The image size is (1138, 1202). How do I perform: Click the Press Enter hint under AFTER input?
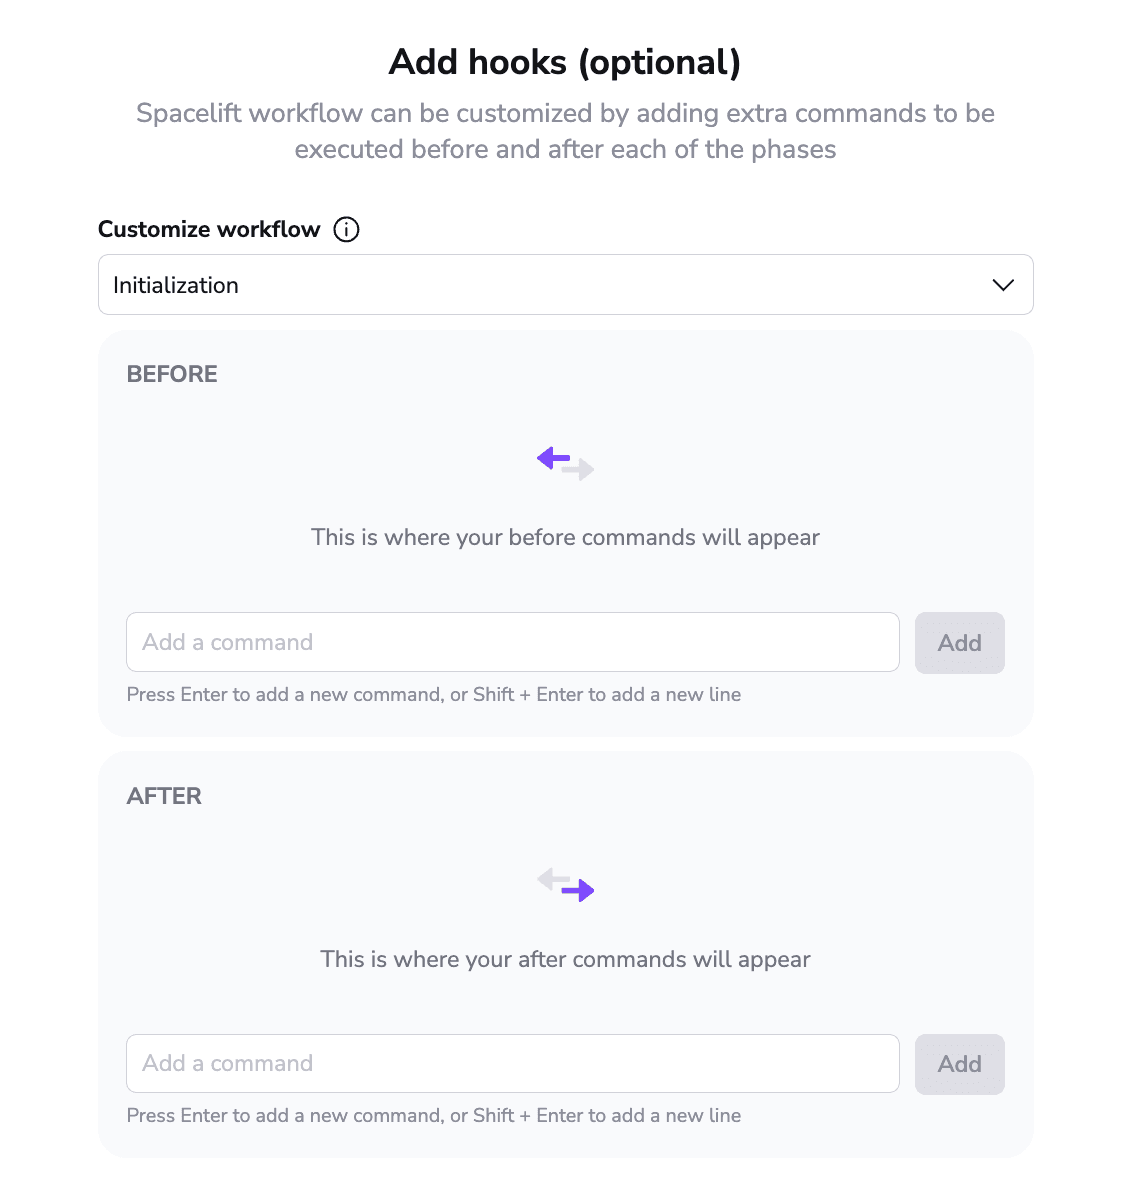pyautogui.click(x=434, y=1115)
